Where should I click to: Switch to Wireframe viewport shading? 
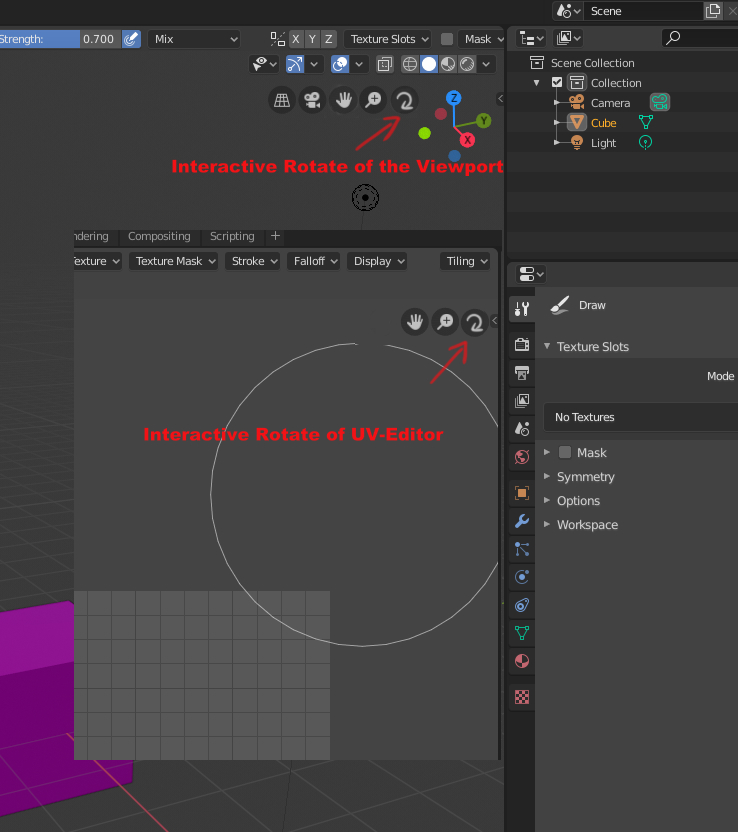pos(410,64)
